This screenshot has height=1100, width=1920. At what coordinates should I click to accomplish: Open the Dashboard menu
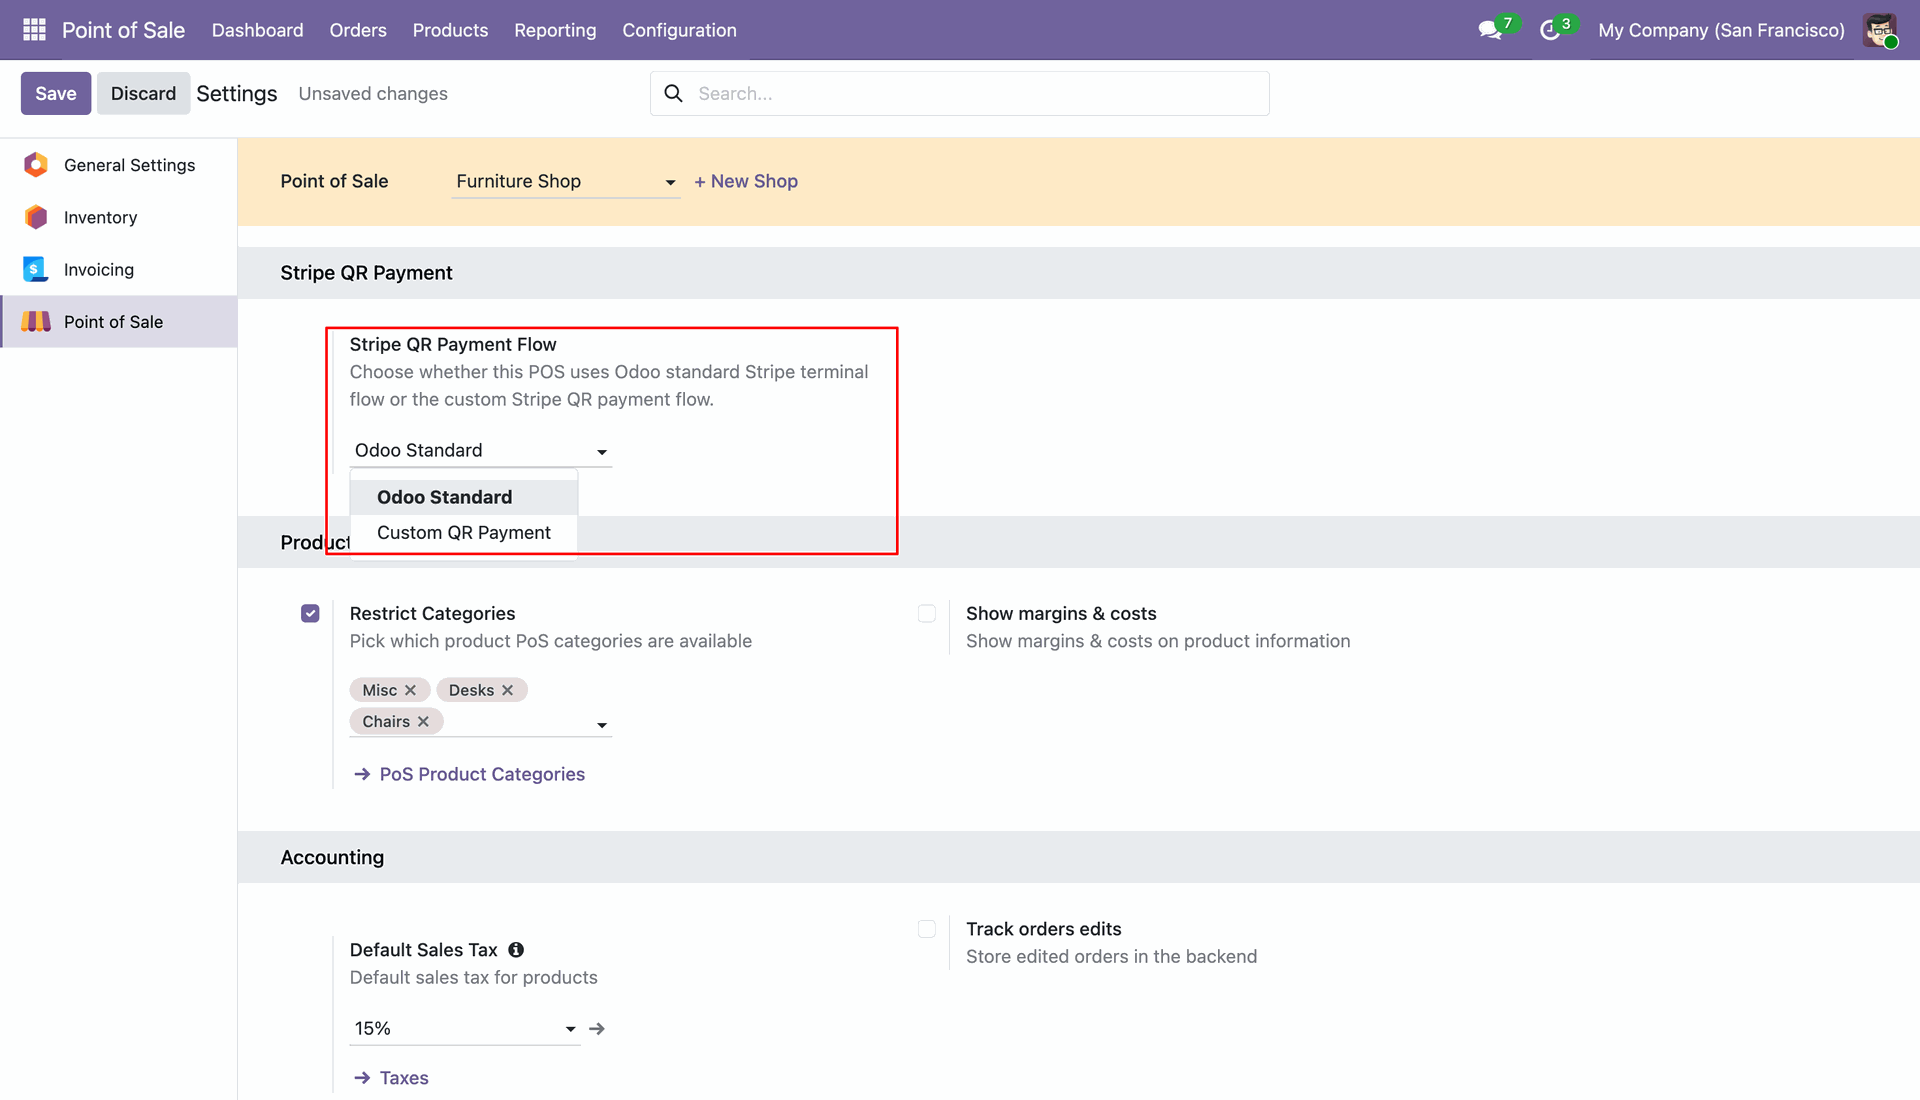click(x=257, y=30)
